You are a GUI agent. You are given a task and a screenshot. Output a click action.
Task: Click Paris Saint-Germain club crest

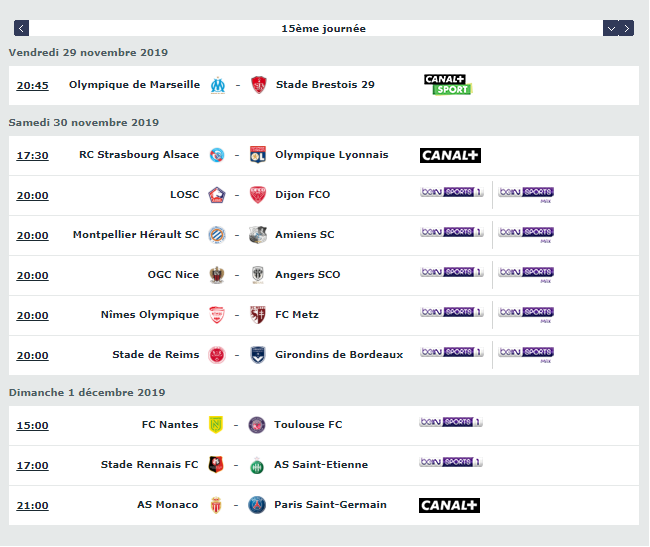pyautogui.click(x=257, y=505)
